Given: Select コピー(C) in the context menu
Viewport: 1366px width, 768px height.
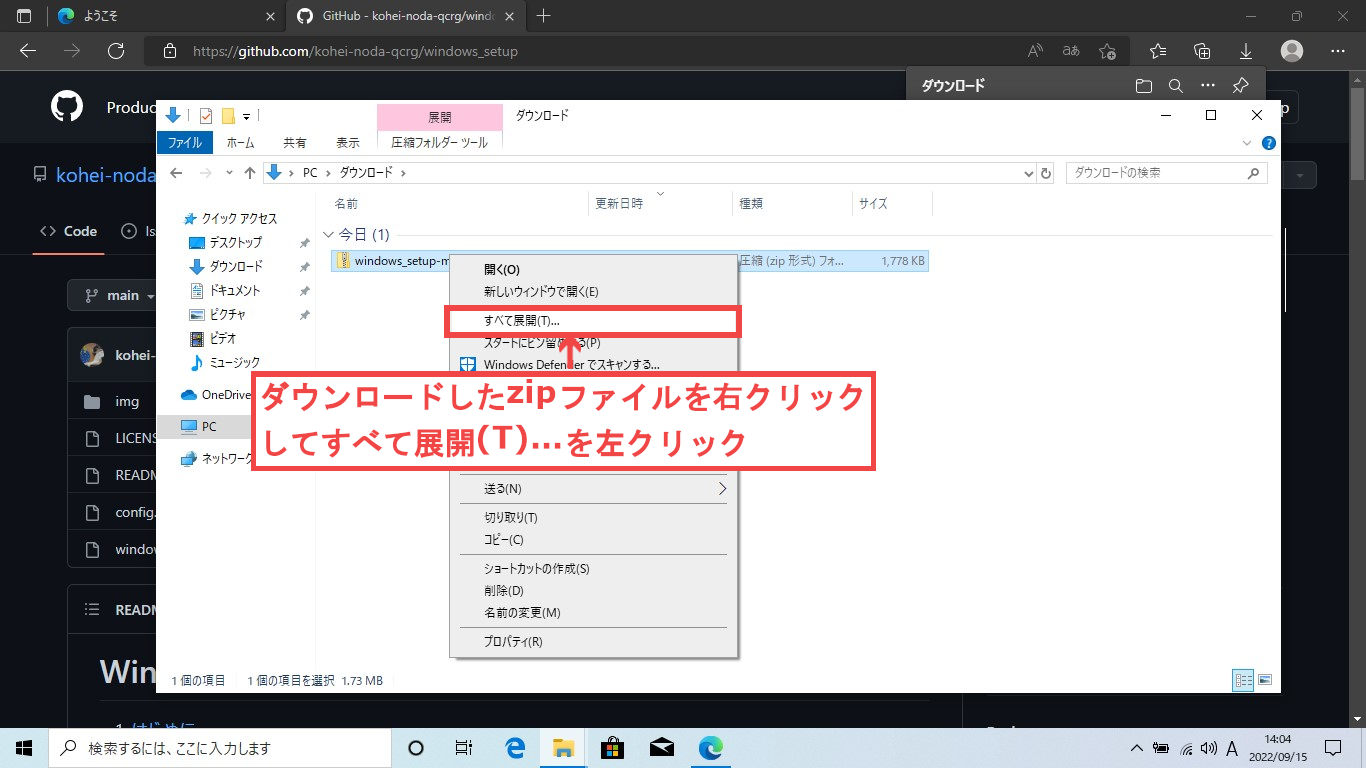Looking at the screenshot, I should [x=593, y=540].
